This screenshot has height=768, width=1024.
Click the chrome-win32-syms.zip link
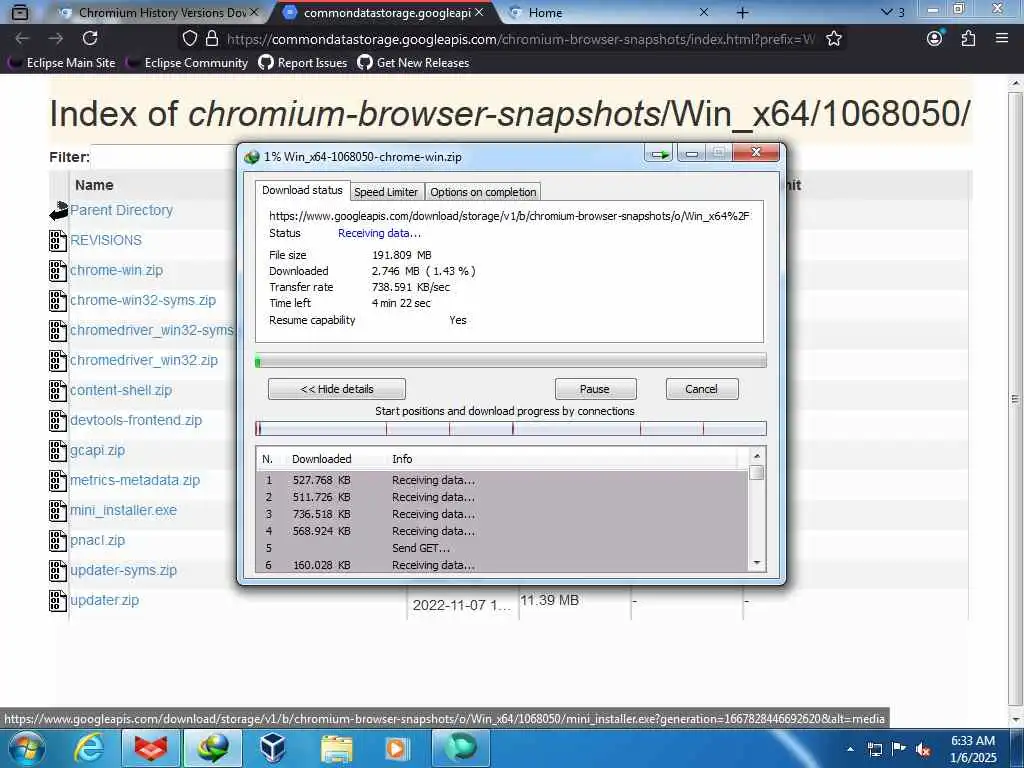click(143, 300)
